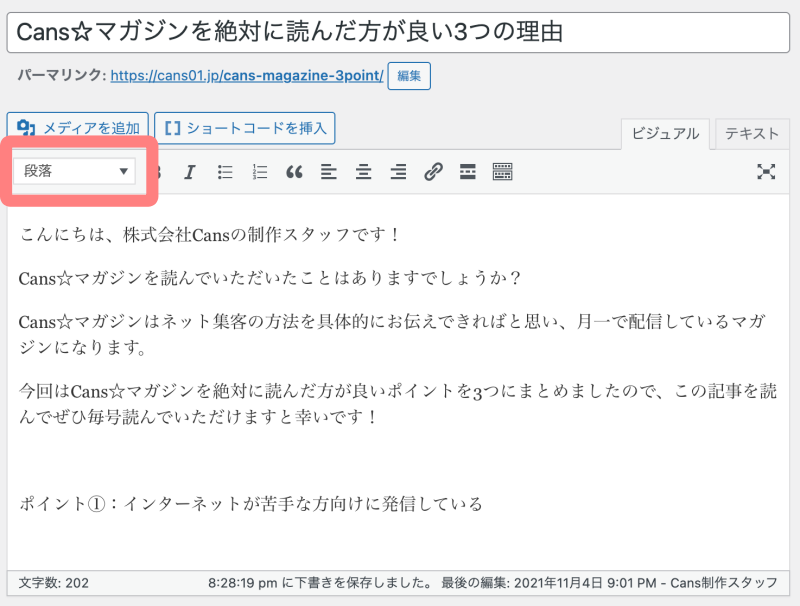The width and height of the screenshot is (800, 606).
Task: Align text to the right
Action: click(x=398, y=172)
